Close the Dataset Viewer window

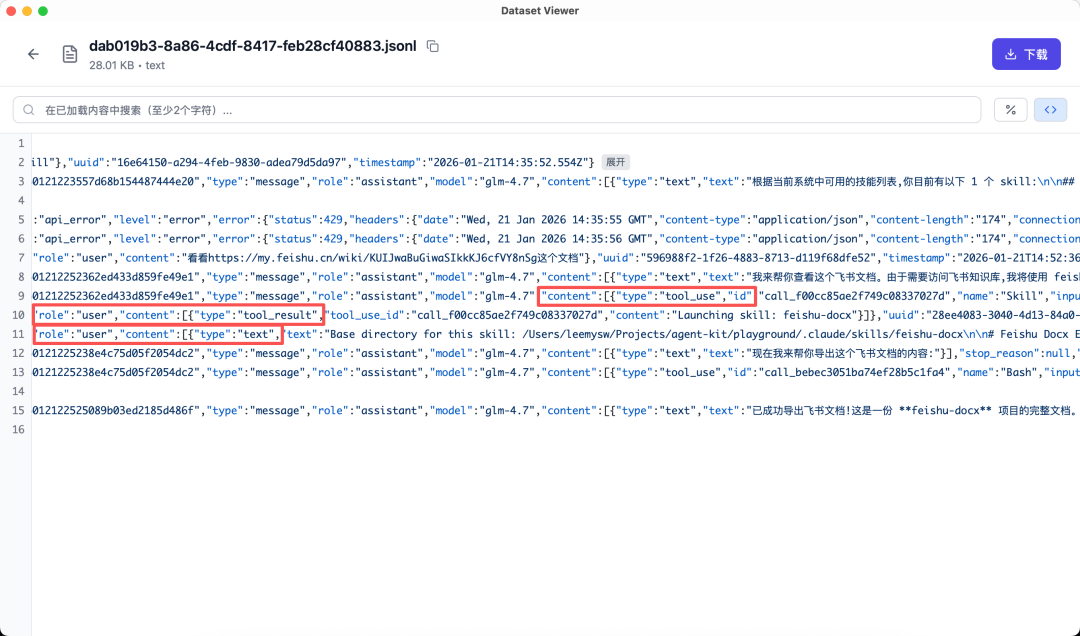click(11, 10)
